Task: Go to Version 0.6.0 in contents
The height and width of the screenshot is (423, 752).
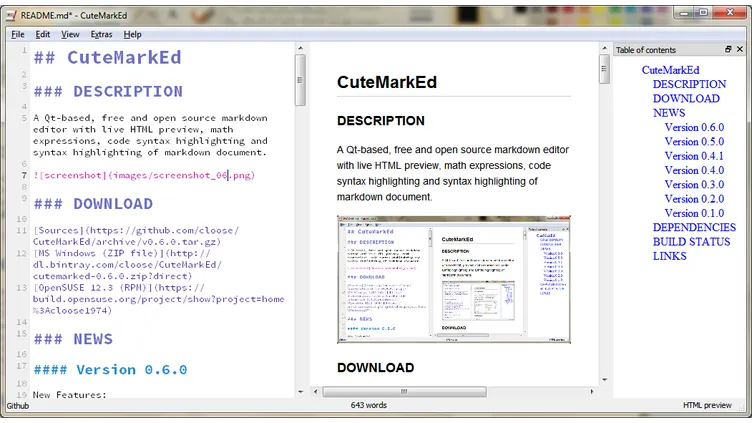Action: point(694,128)
